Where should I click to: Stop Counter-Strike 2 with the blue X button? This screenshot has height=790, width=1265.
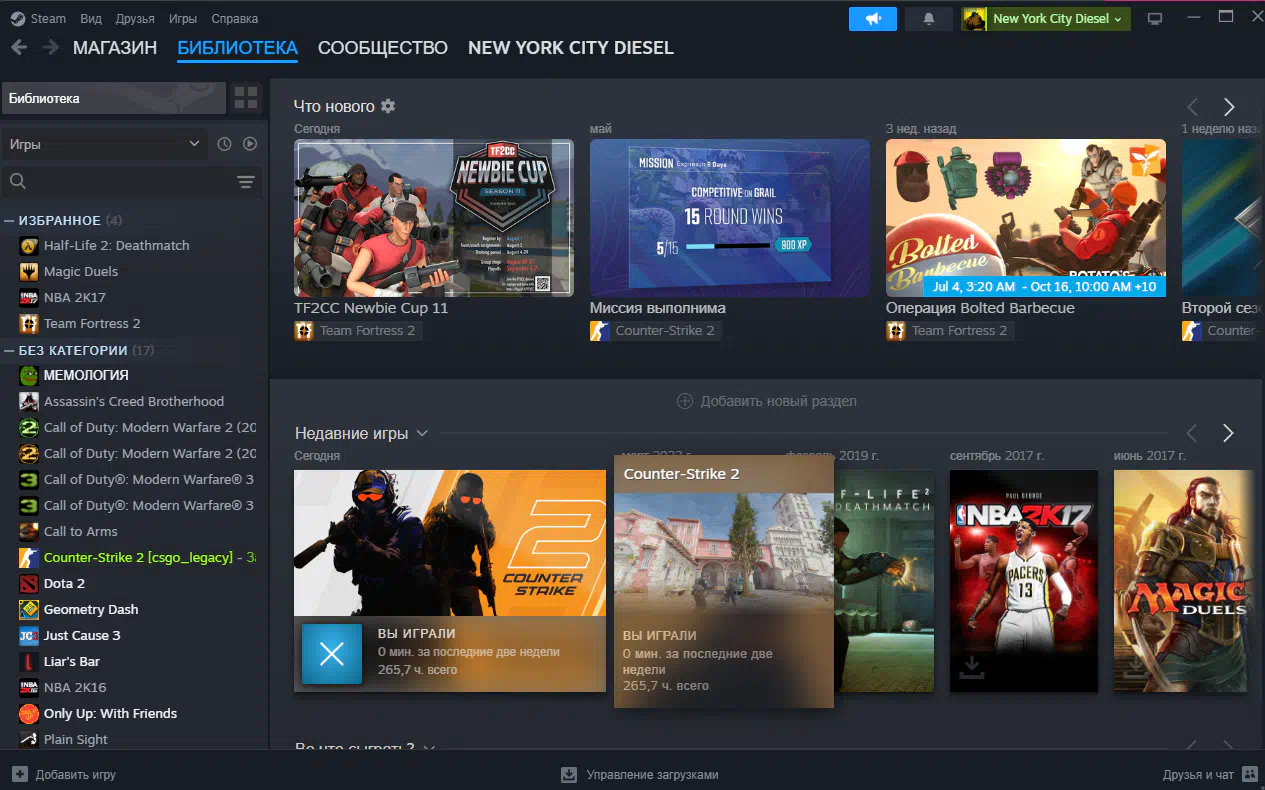pyautogui.click(x=332, y=654)
